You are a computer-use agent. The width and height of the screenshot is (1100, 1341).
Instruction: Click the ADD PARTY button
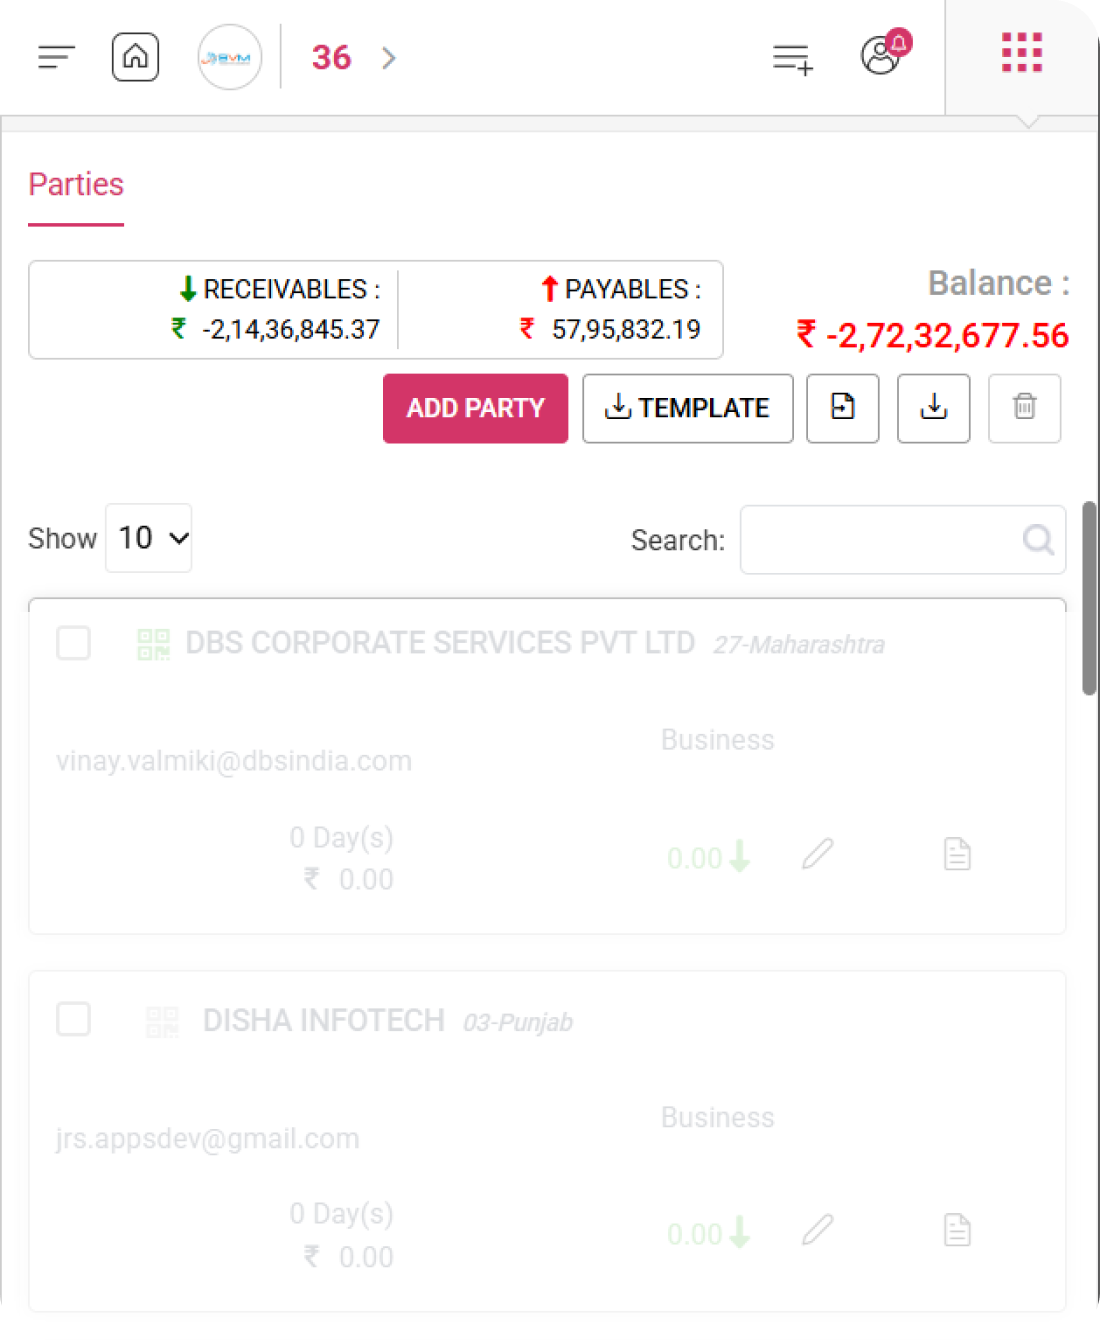(x=475, y=408)
